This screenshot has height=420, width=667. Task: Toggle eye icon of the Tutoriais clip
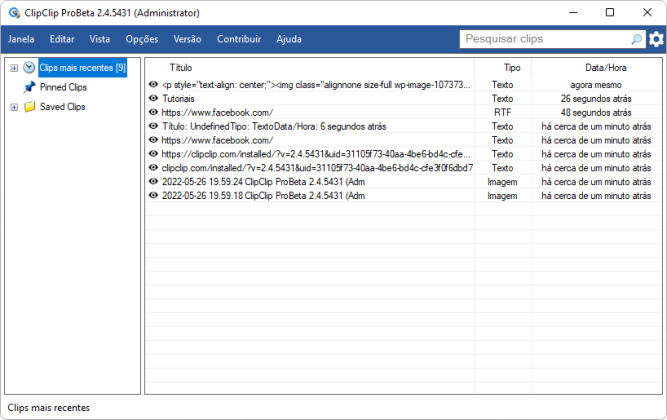point(153,98)
